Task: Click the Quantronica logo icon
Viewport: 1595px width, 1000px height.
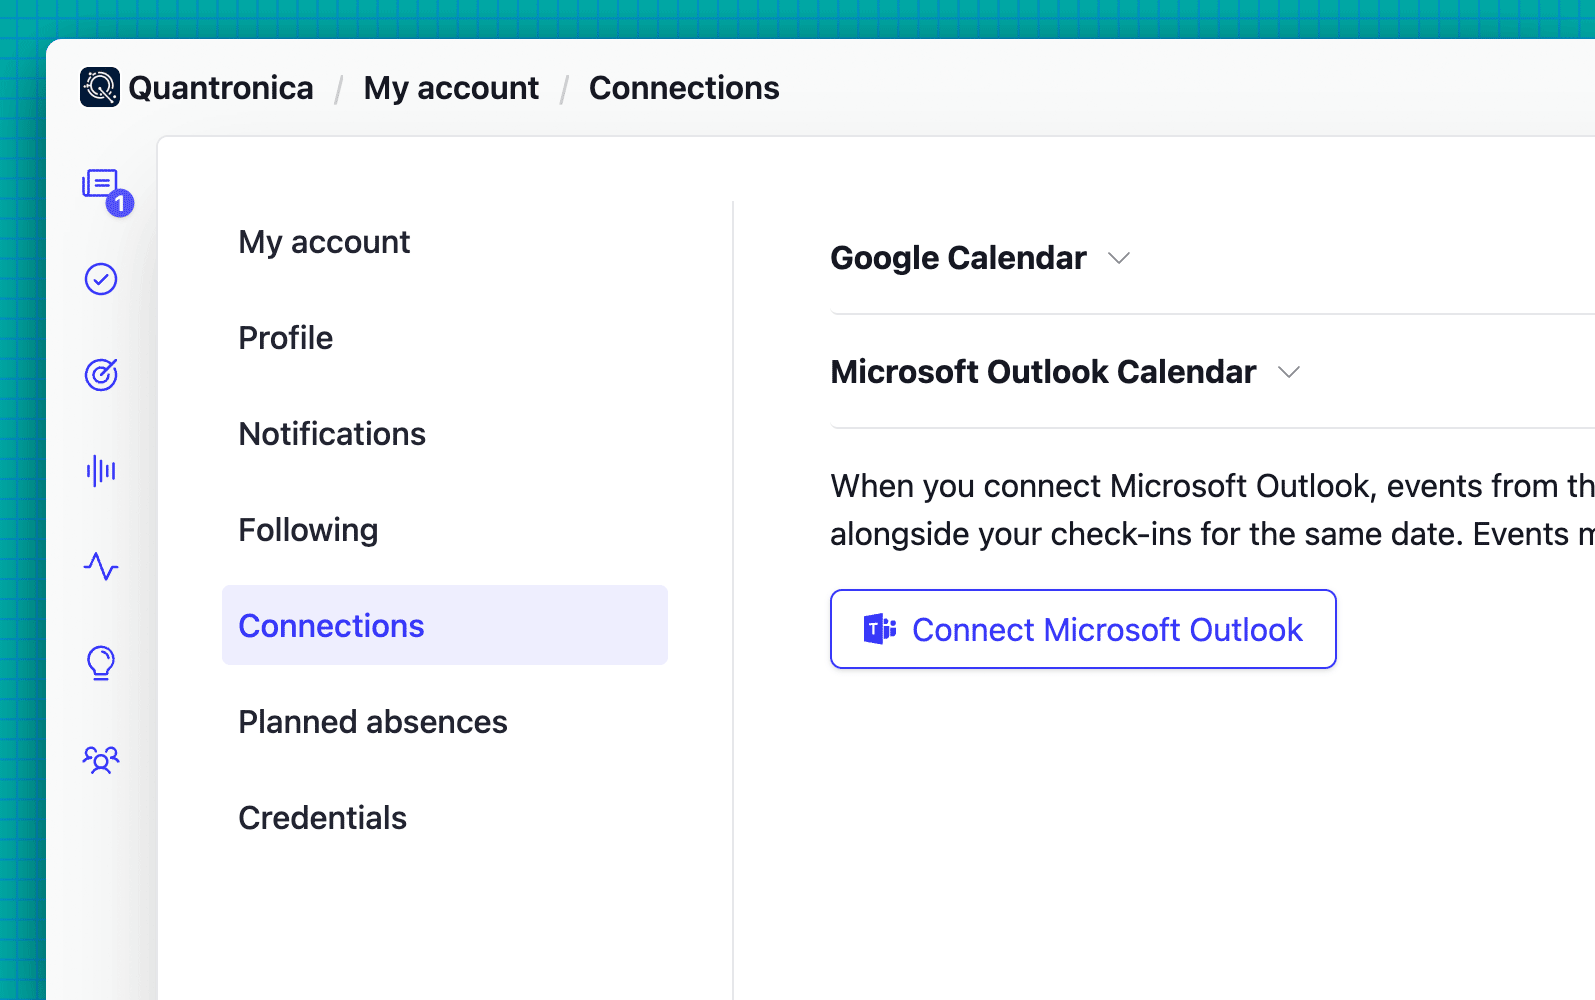Action: pos(100,87)
